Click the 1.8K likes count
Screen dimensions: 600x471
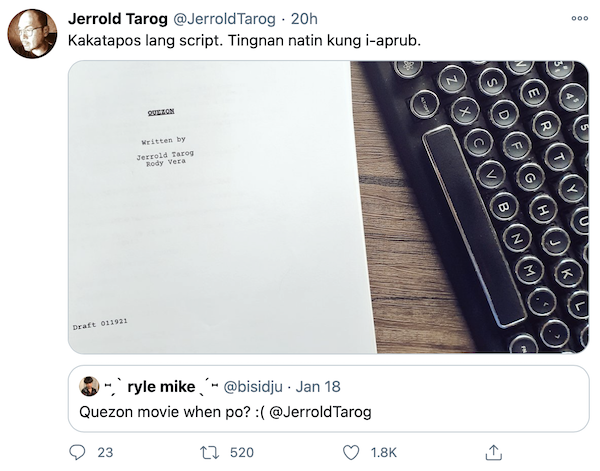pos(384,452)
